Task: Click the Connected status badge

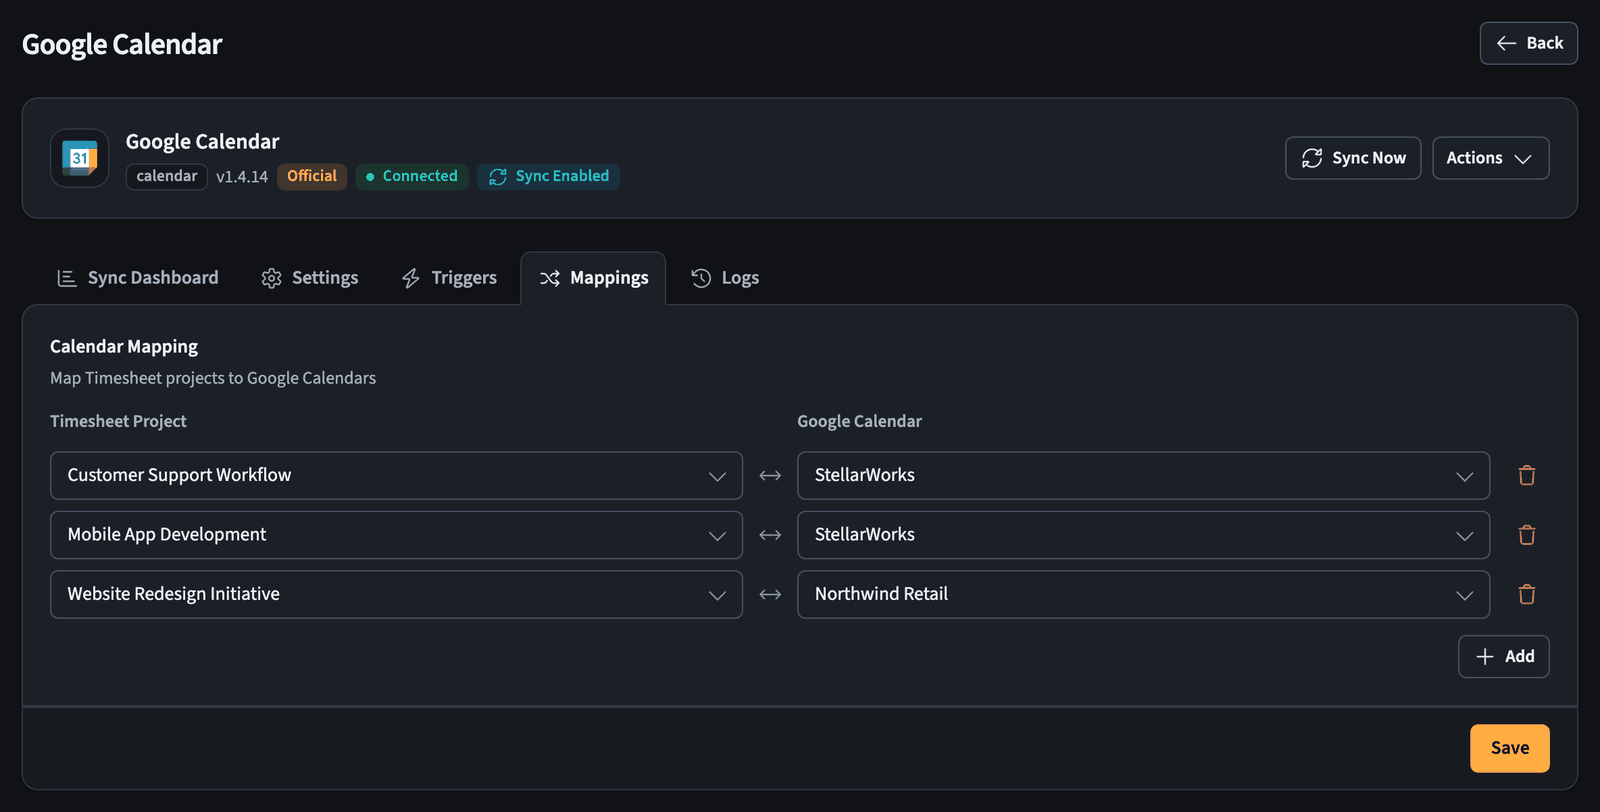Action: click(x=412, y=177)
